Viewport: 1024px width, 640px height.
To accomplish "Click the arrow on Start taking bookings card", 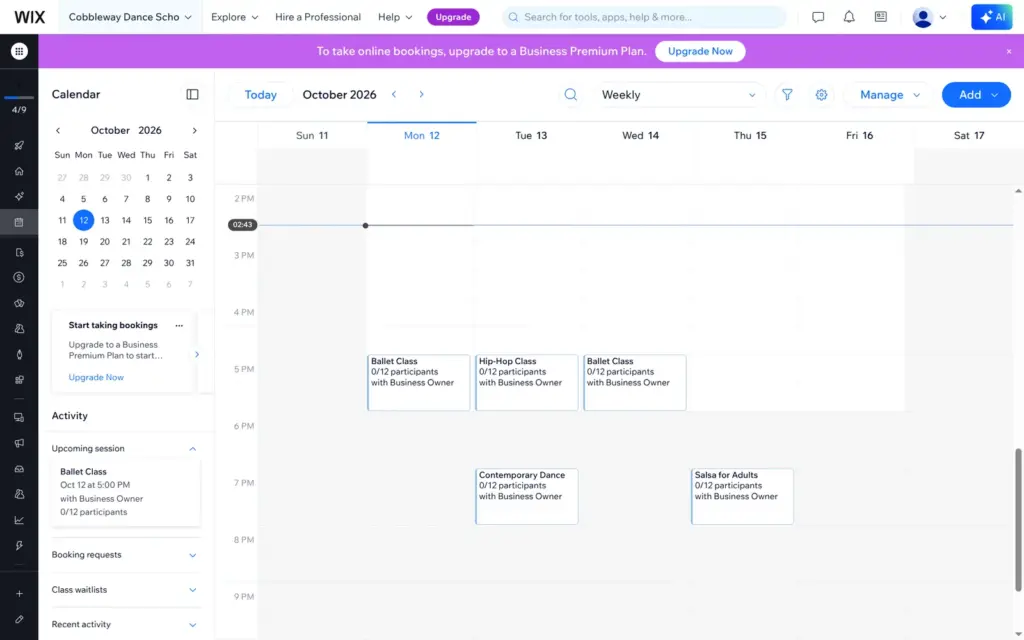I will tap(197, 355).
